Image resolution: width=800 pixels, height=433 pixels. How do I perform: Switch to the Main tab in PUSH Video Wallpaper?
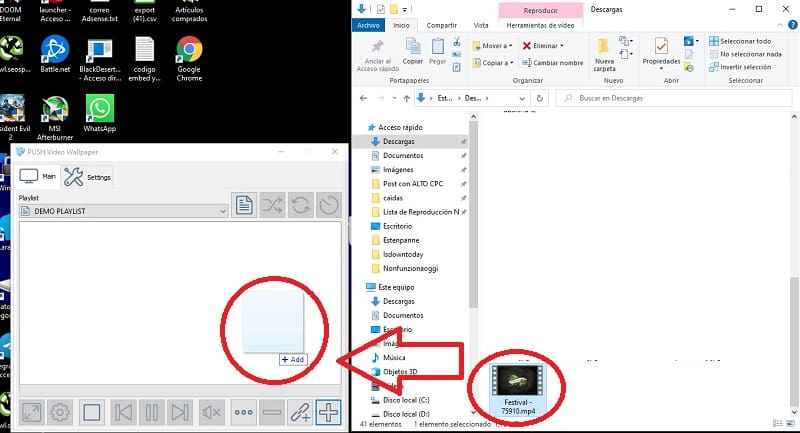(x=38, y=176)
